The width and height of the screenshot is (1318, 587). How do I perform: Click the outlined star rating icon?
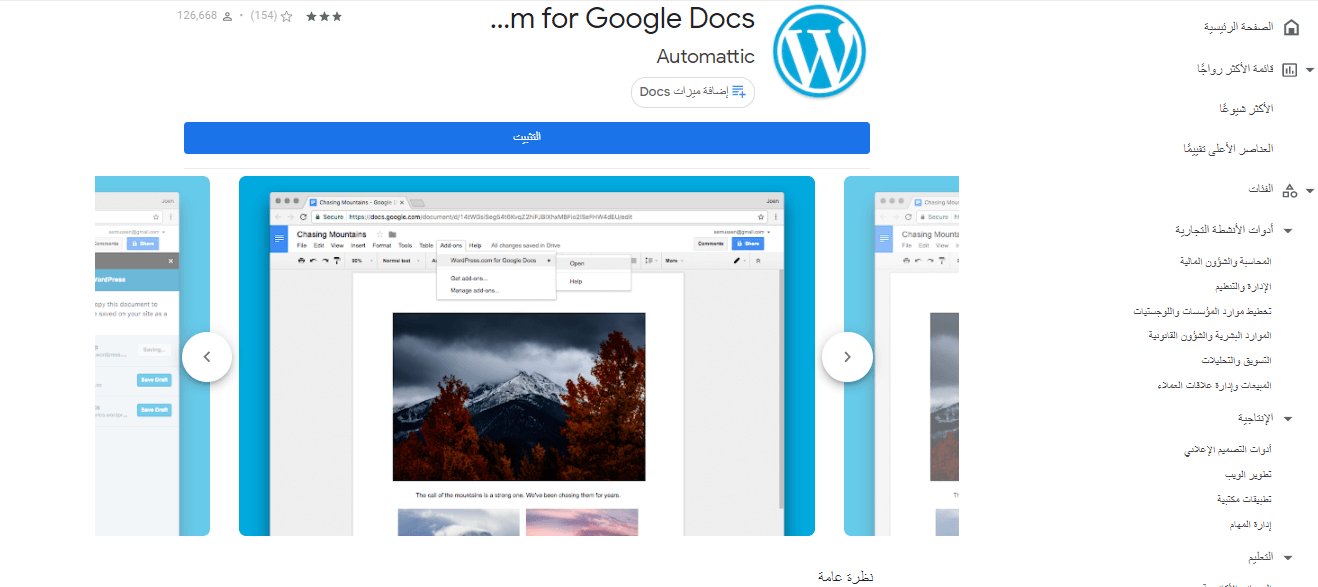tap(287, 17)
